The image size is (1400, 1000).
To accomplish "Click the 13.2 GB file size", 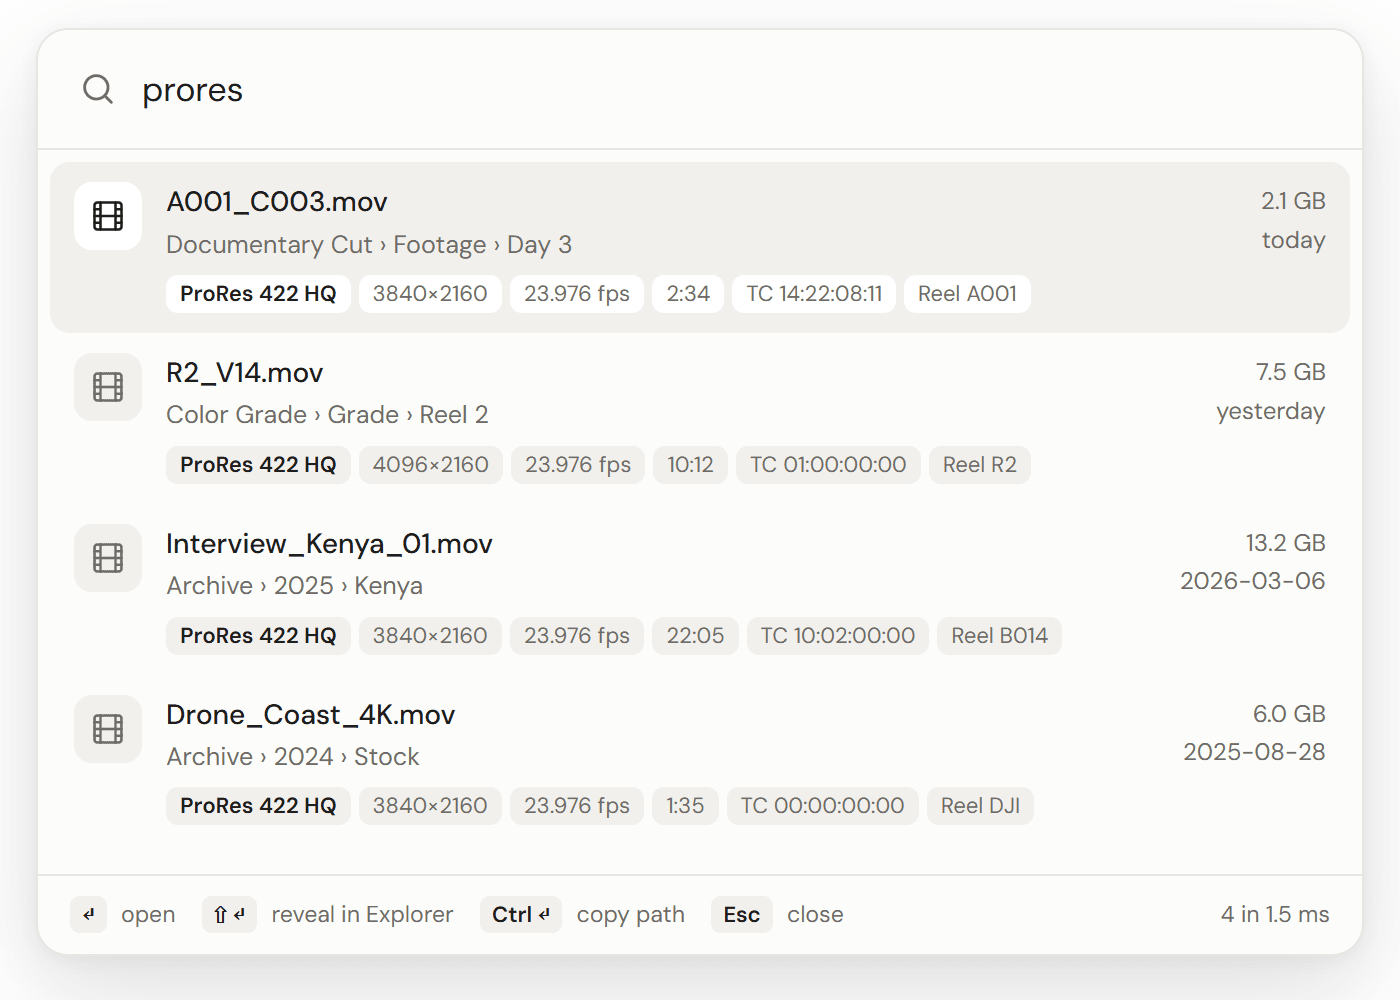I will (x=1285, y=543).
